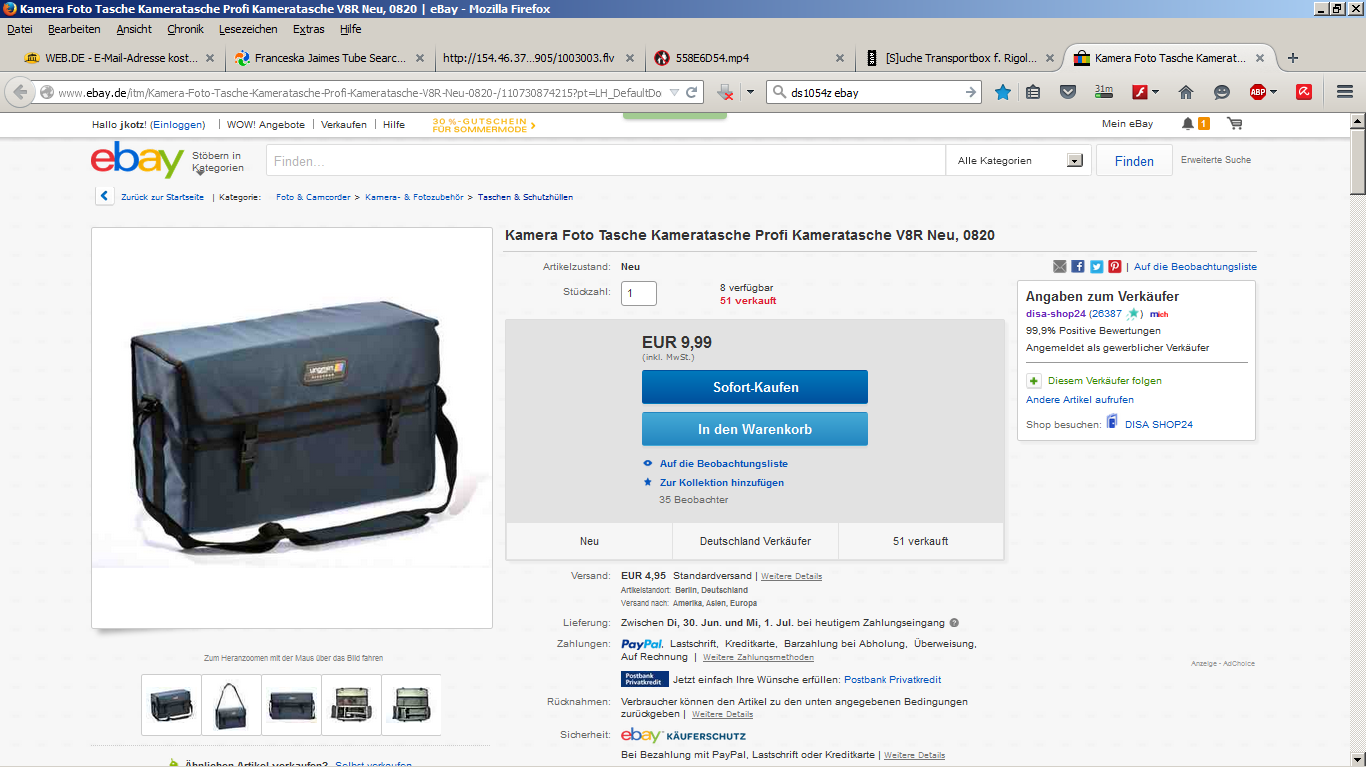The height and width of the screenshot is (768, 1366).
Task: Focus the eBay Finden search field
Action: pos(605,161)
